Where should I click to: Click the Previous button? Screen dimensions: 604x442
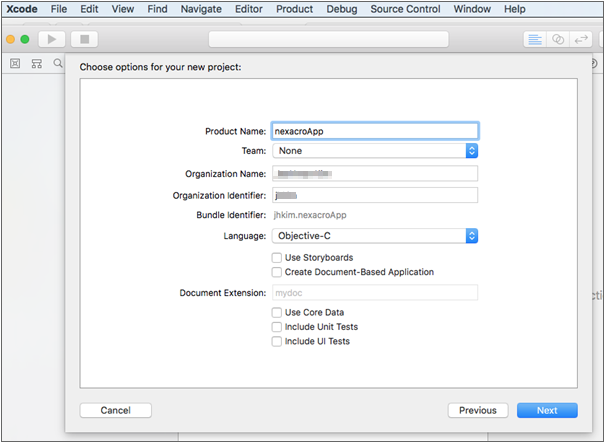click(478, 410)
